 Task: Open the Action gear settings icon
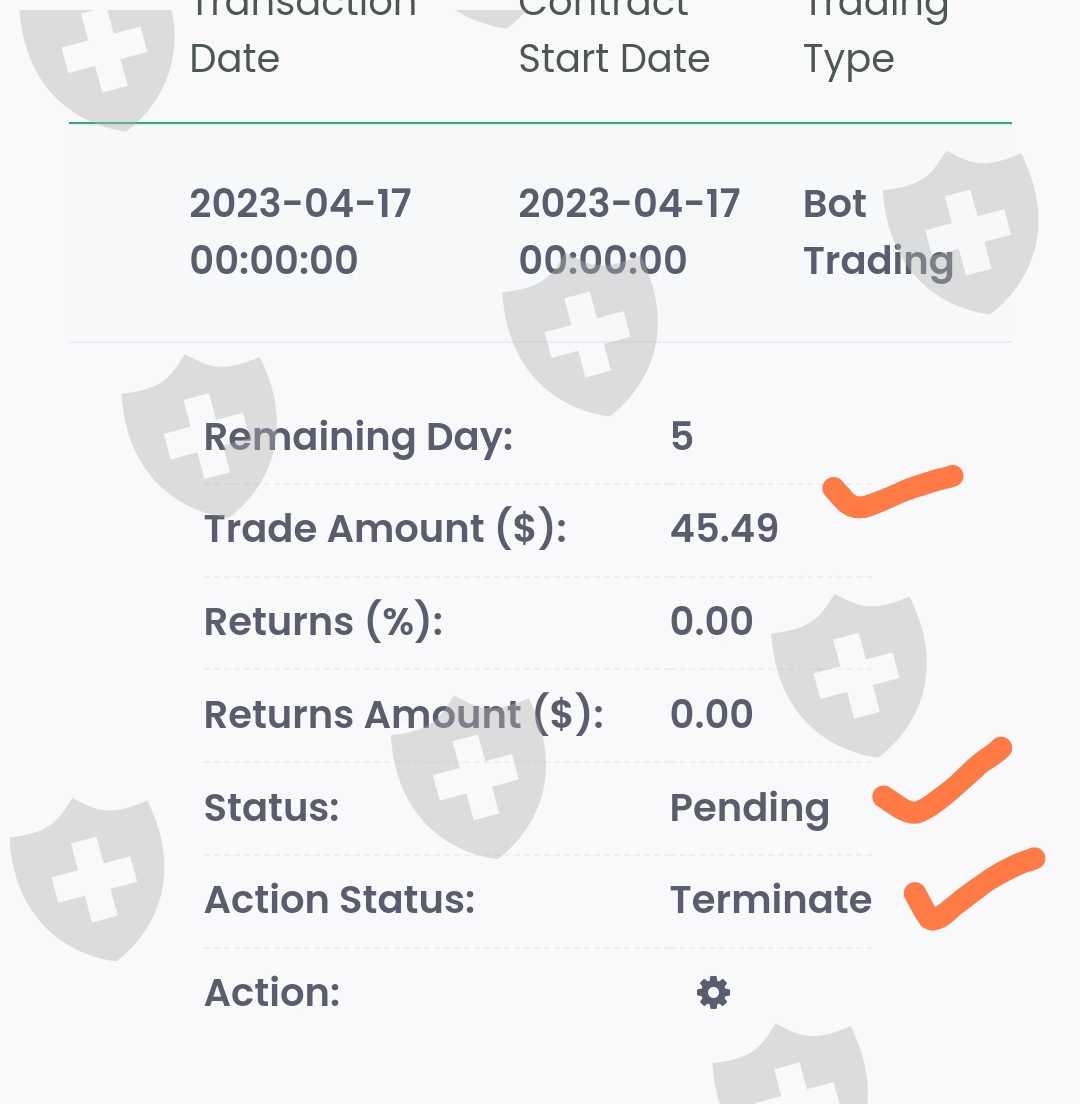[713, 993]
